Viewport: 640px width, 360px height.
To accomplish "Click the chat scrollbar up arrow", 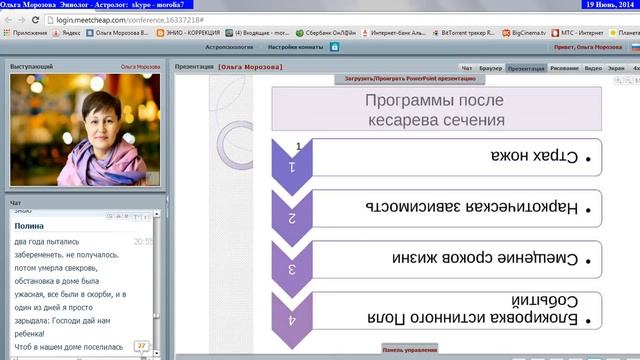I will coord(157,214).
